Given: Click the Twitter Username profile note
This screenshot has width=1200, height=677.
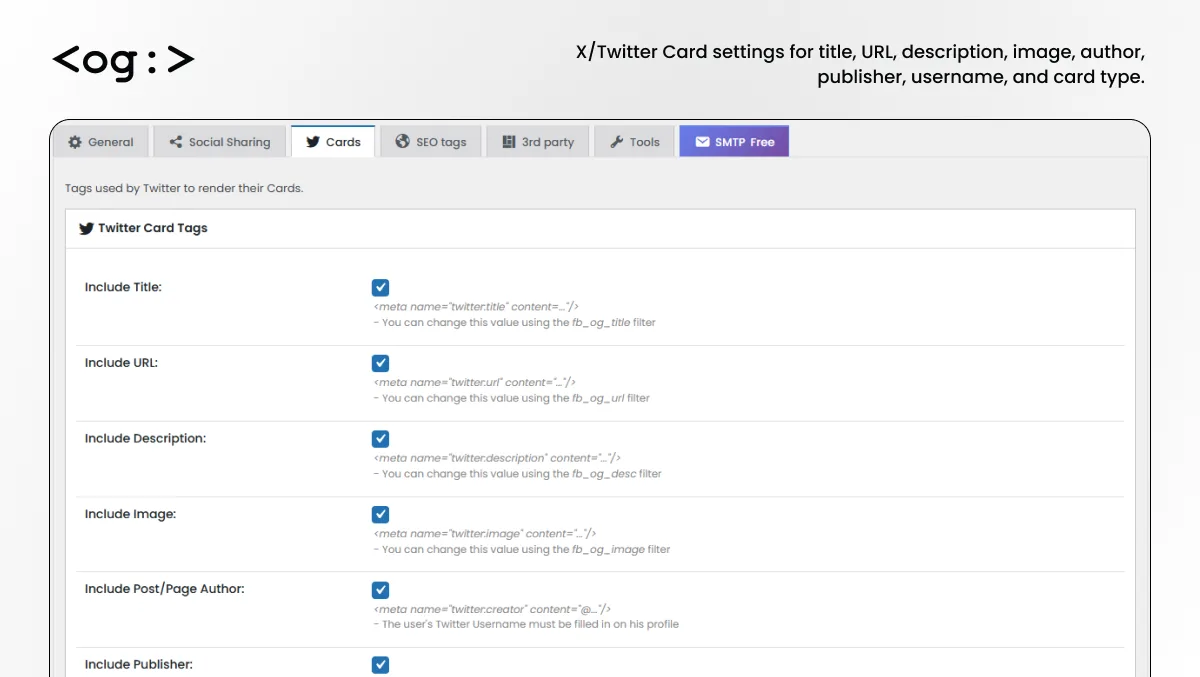Looking at the screenshot, I should 526,624.
